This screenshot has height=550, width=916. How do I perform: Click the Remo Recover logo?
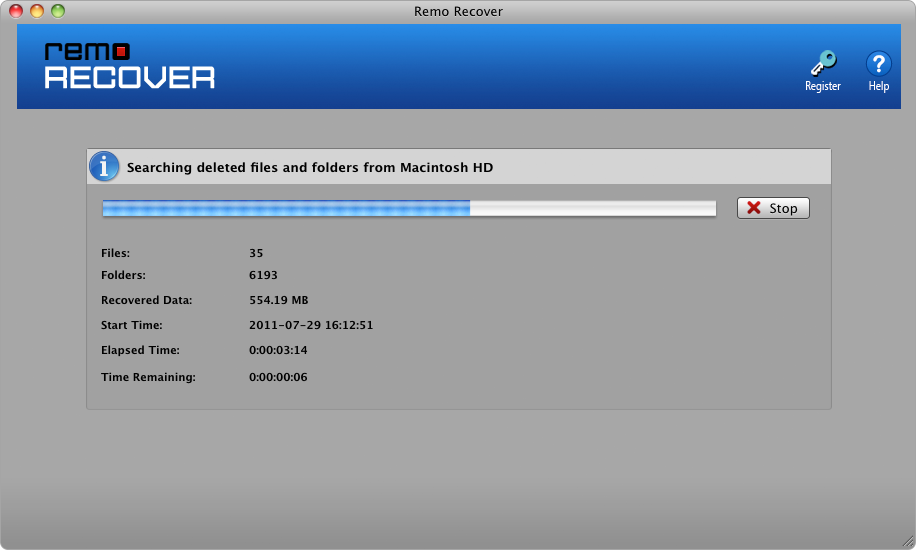pos(130,65)
